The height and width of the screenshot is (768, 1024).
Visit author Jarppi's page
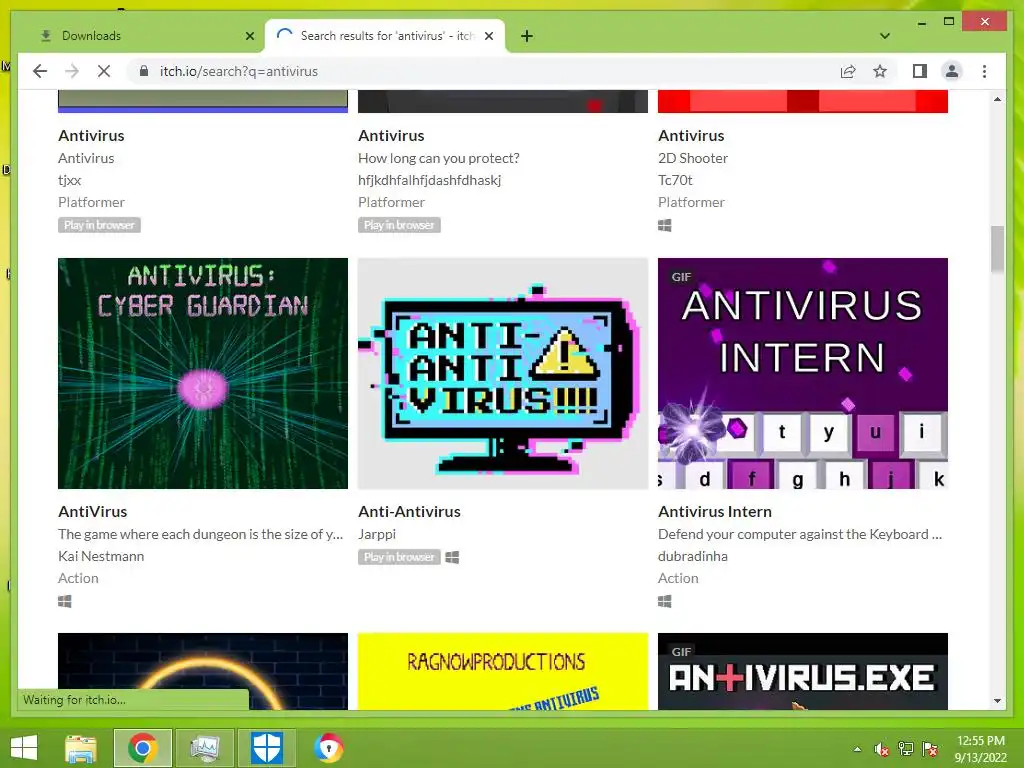point(376,534)
